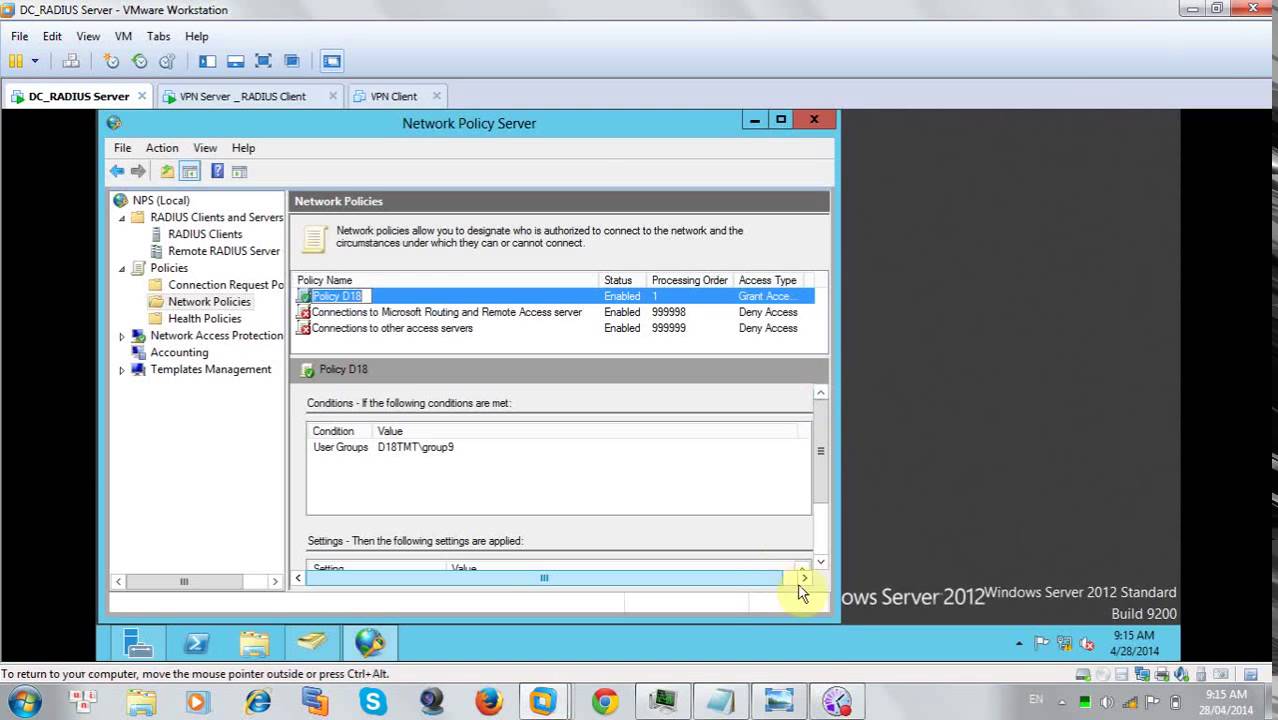
Task: Click the Revert to snapshot icon
Action: point(139,61)
